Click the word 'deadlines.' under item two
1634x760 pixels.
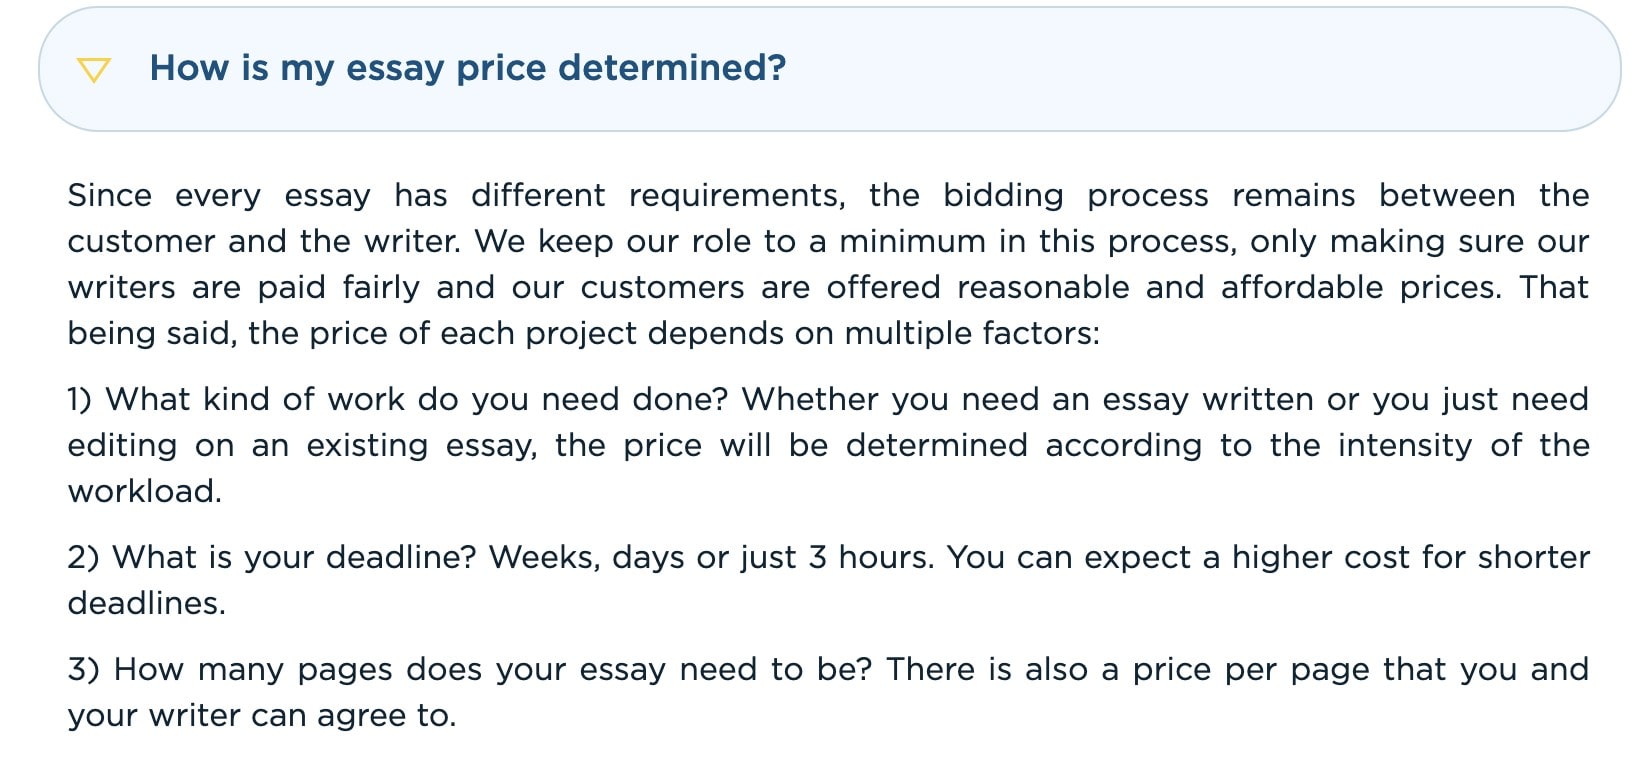coord(147,603)
